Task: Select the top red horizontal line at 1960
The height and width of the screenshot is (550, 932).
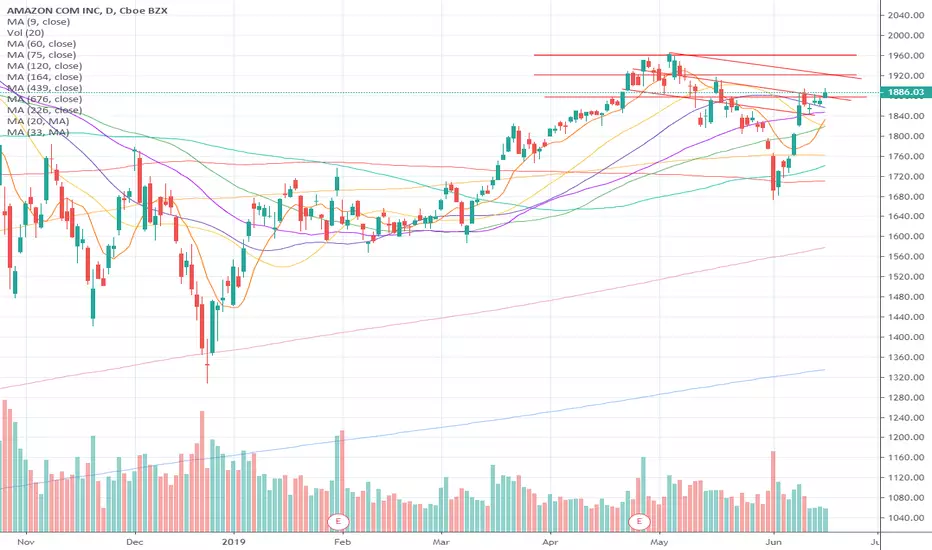Action: 695,55
